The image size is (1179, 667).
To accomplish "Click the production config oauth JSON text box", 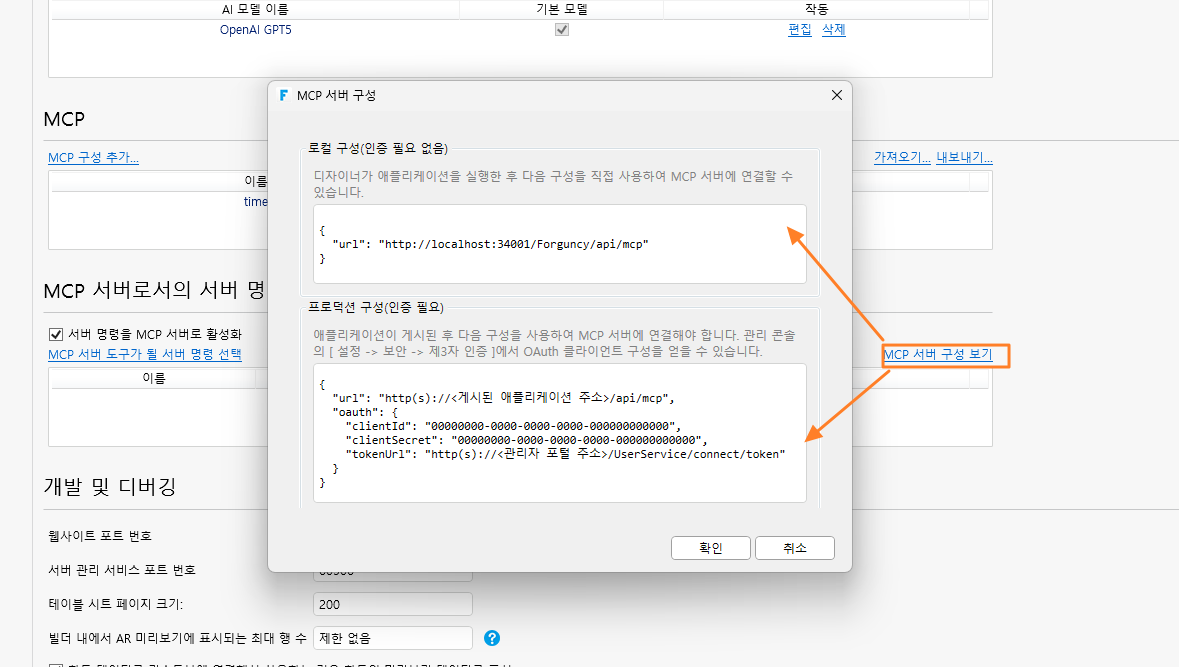I will click(x=559, y=433).
